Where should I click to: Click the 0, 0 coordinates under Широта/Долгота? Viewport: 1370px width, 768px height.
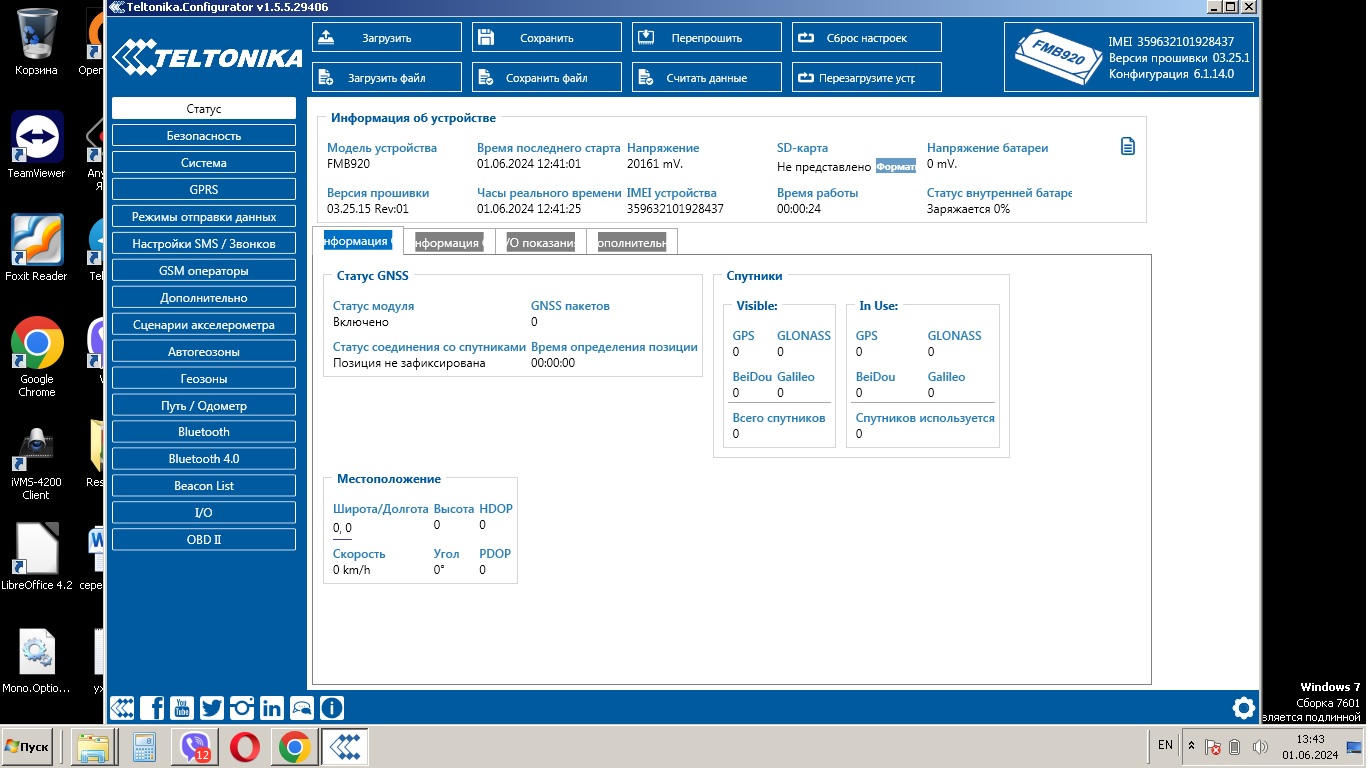pyautogui.click(x=342, y=528)
